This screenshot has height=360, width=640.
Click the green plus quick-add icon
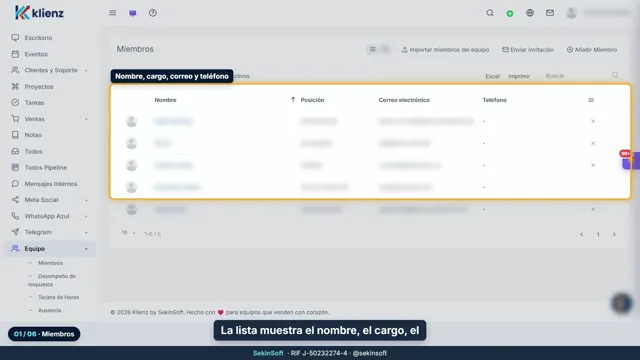click(x=510, y=13)
